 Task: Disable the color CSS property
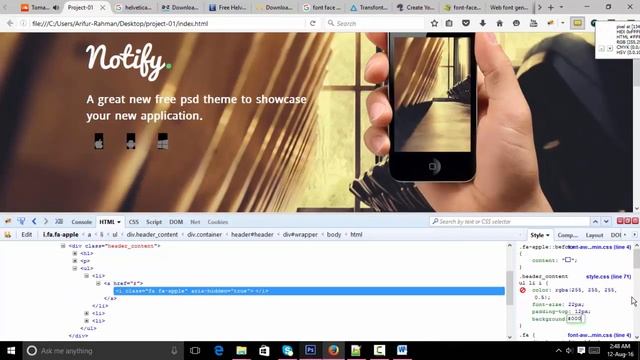click(x=522, y=290)
